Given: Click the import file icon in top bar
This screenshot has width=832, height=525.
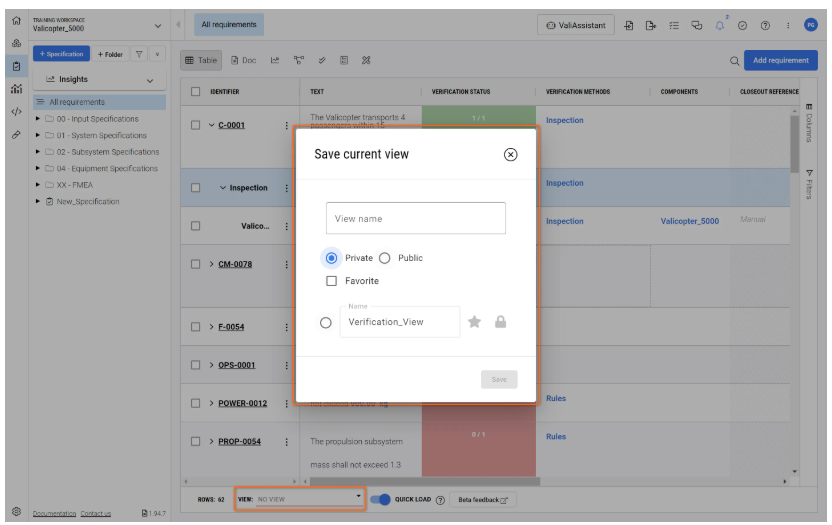Looking at the screenshot, I should tap(629, 25).
